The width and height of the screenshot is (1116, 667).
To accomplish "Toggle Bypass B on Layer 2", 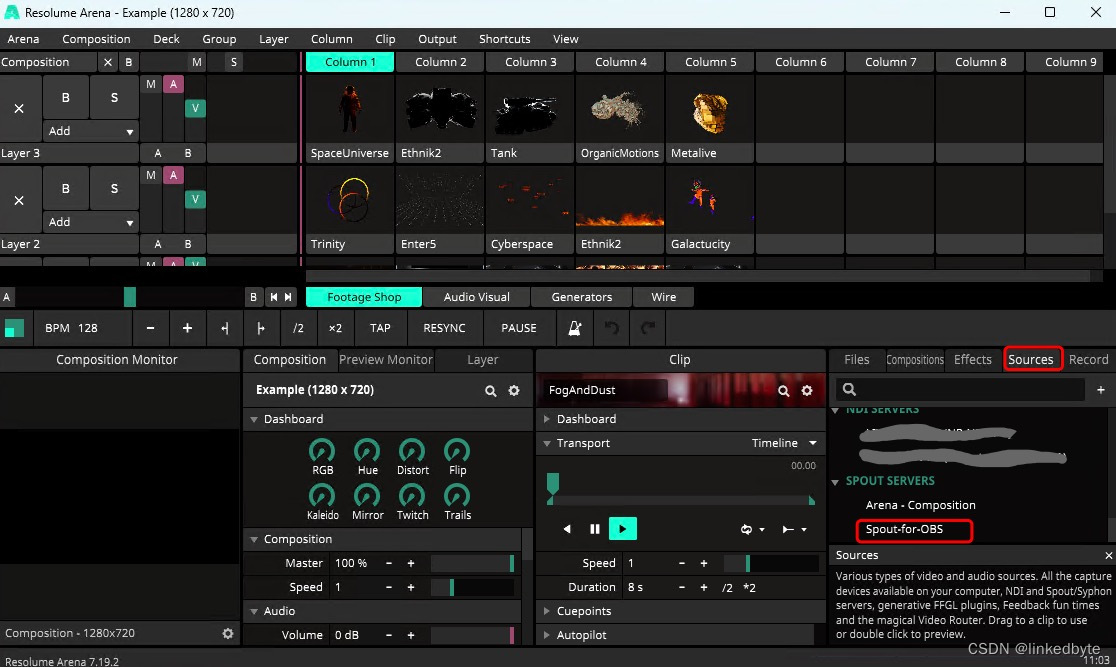I will pyautogui.click(x=65, y=189).
